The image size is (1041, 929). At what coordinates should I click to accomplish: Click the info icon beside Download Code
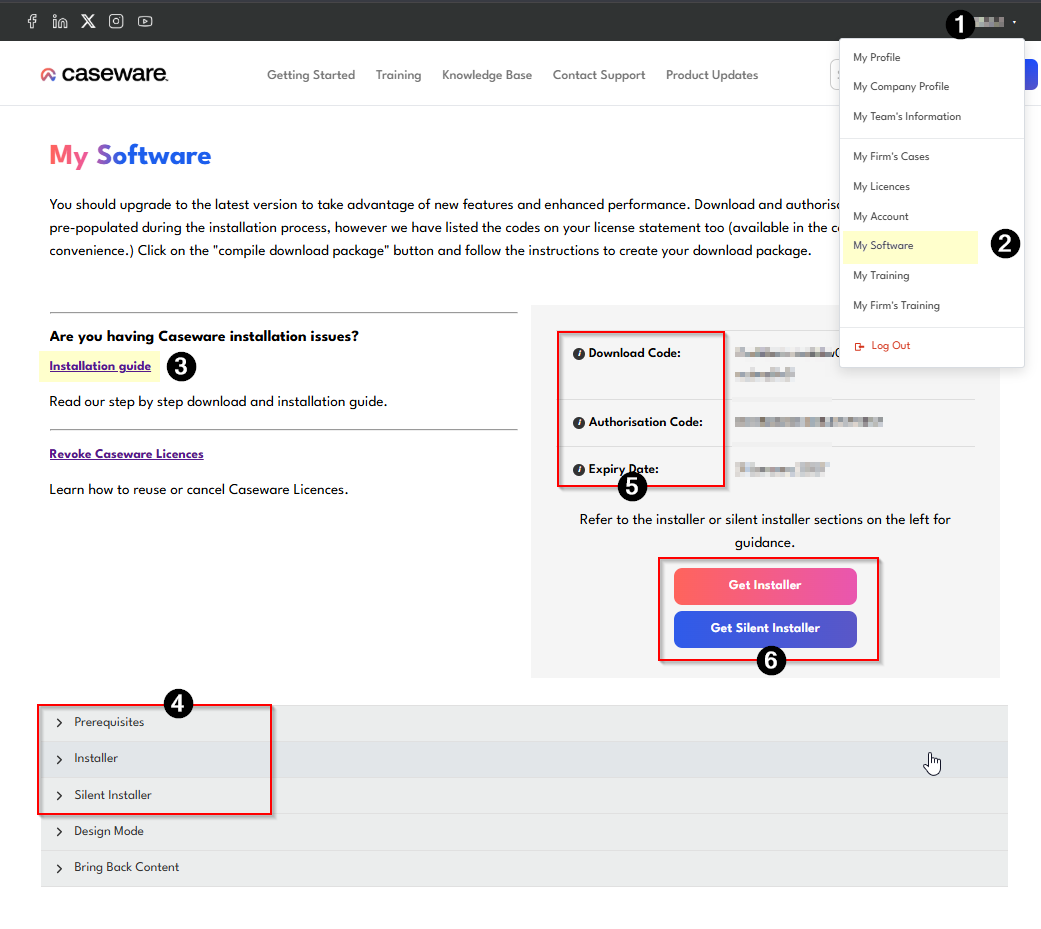[578, 354]
